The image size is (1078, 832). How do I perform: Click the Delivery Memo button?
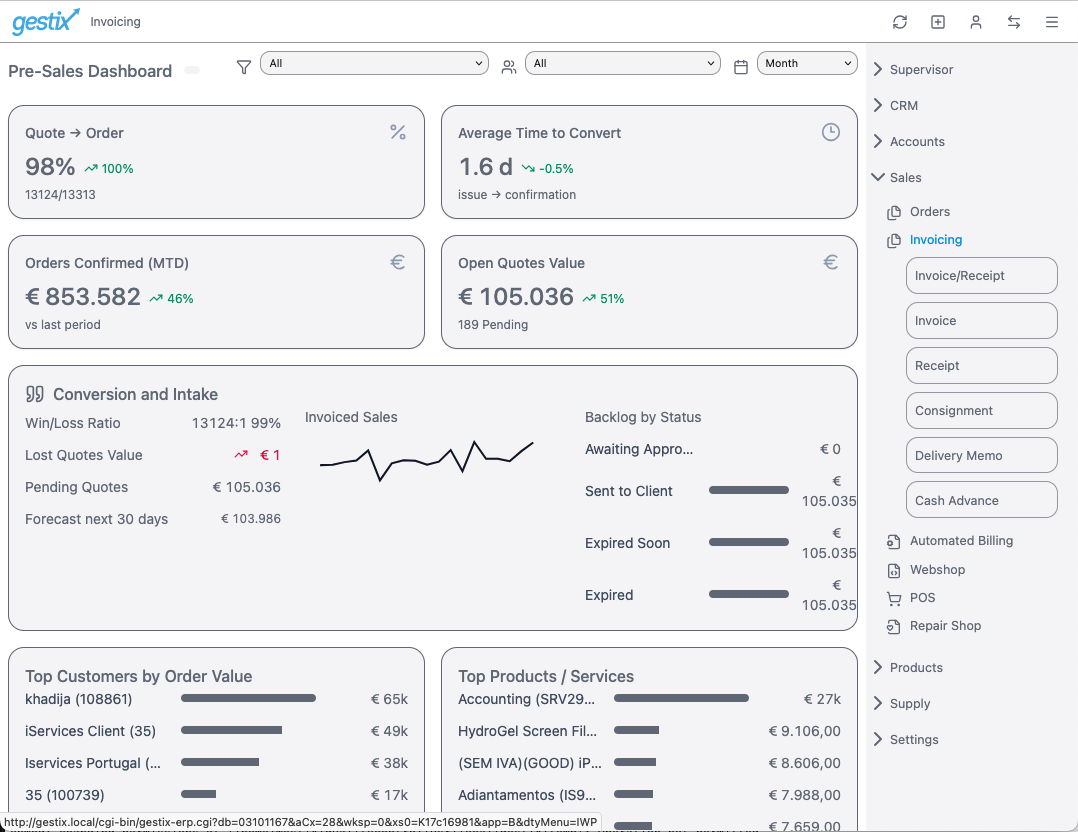(x=981, y=456)
